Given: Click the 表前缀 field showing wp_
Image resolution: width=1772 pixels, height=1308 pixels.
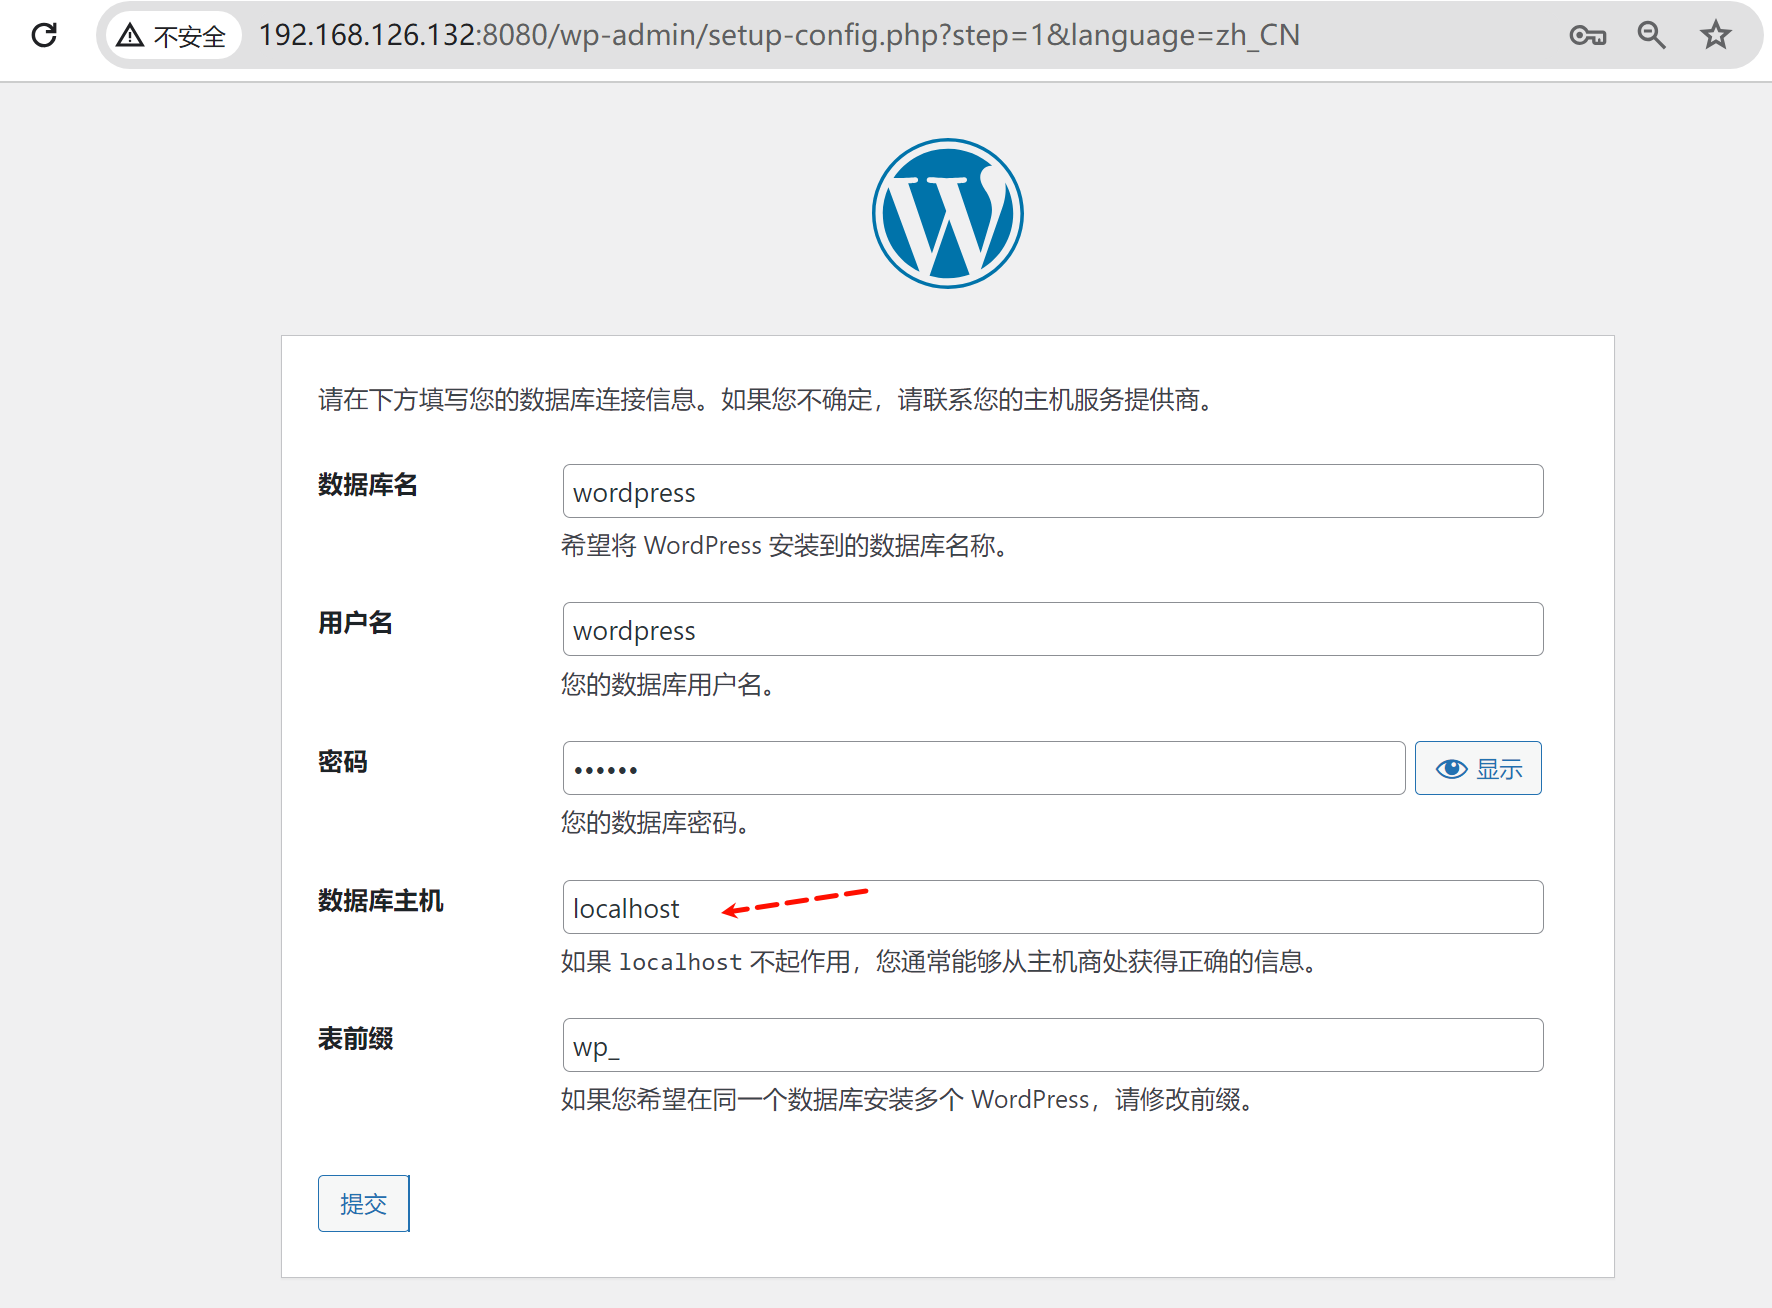Looking at the screenshot, I should [x=1052, y=1045].
